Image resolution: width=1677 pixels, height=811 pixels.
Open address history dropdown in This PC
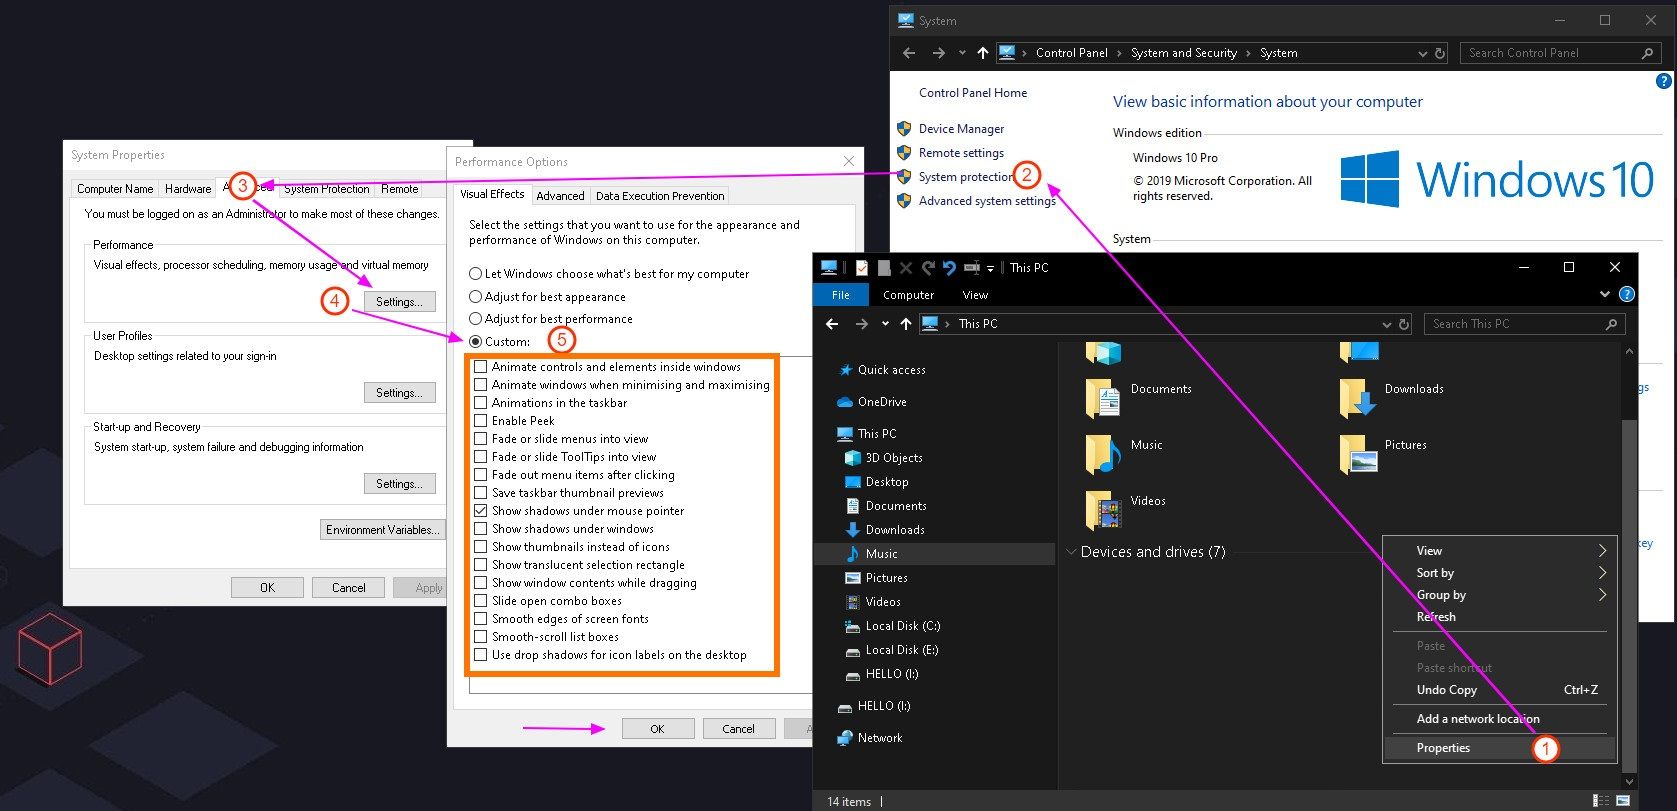[1386, 324]
